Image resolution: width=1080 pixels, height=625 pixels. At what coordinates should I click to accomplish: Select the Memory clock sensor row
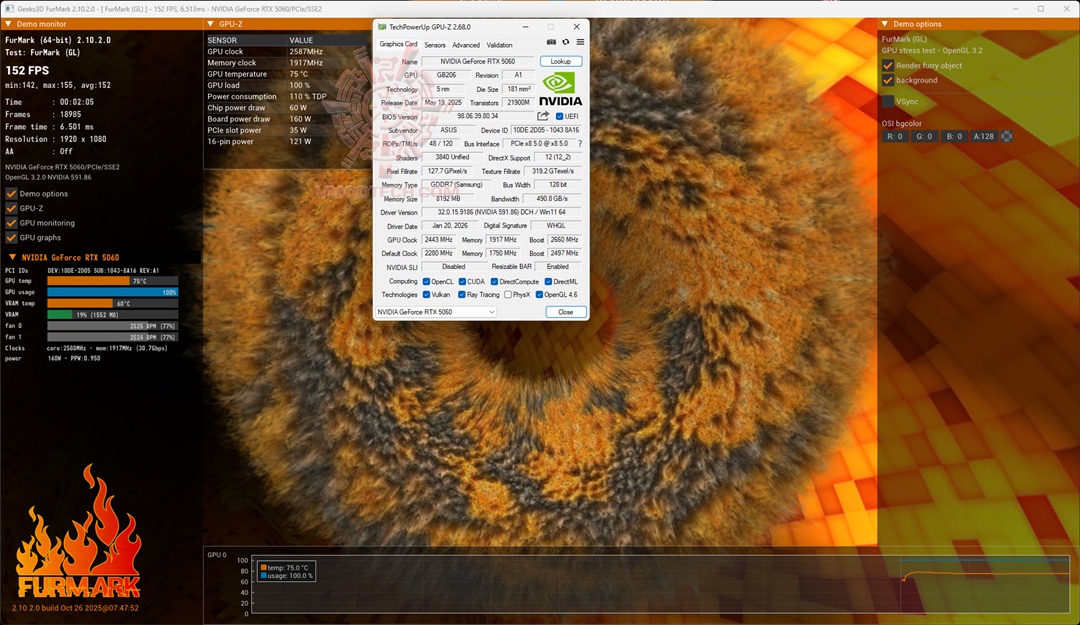[x=287, y=63]
